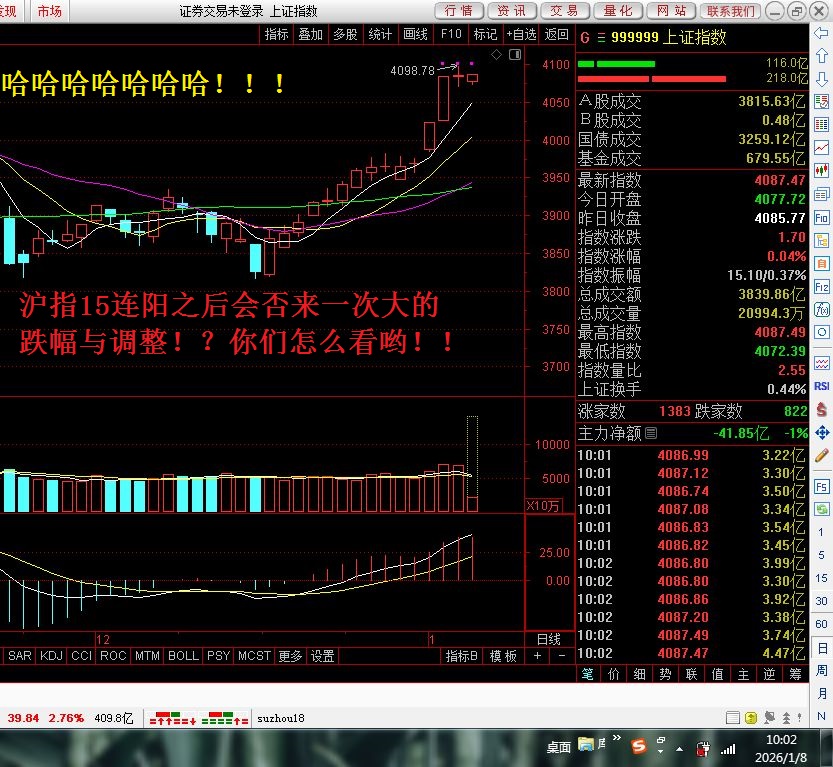Click the down arrow sidebar icon
833x767 pixels.
pyautogui.click(x=821, y=79)
